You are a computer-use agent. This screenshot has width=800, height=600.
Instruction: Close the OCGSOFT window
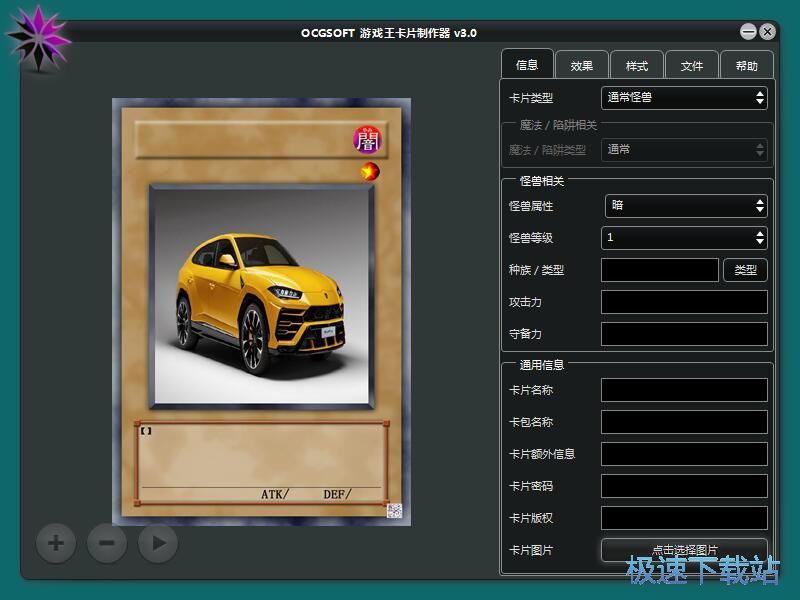point(767,32)
